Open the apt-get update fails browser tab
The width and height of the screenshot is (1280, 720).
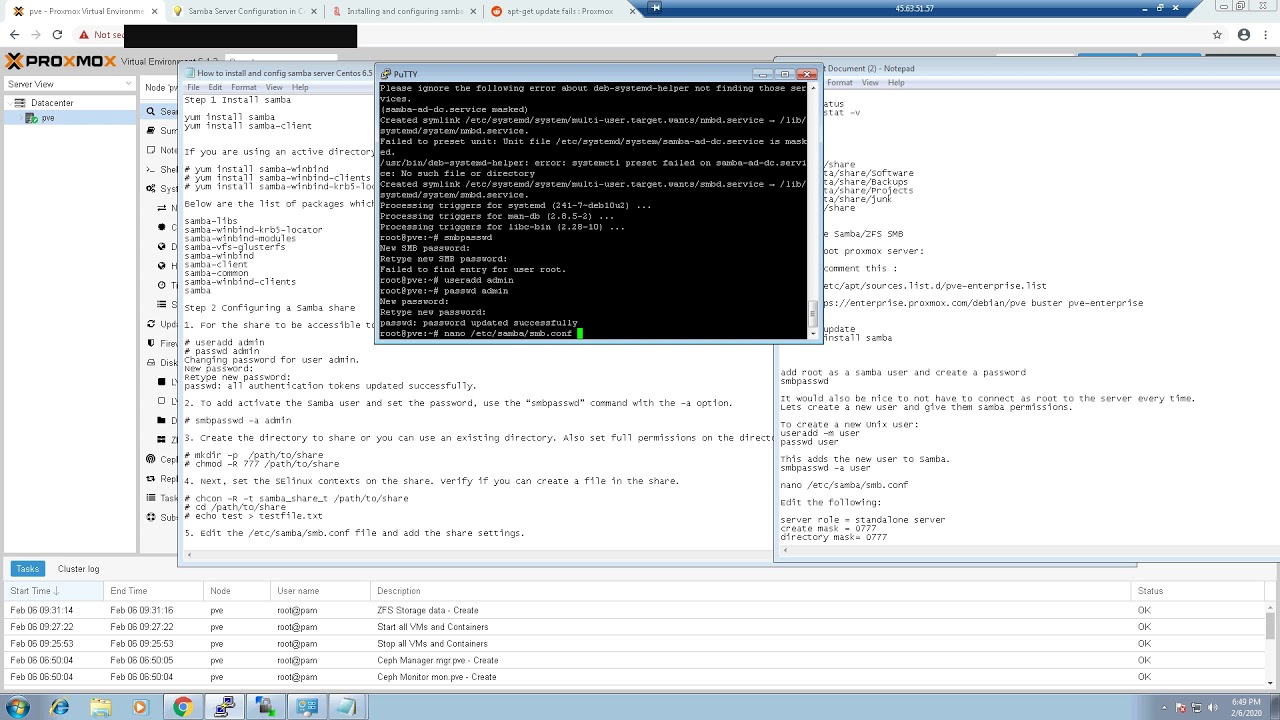coord(558,11)
